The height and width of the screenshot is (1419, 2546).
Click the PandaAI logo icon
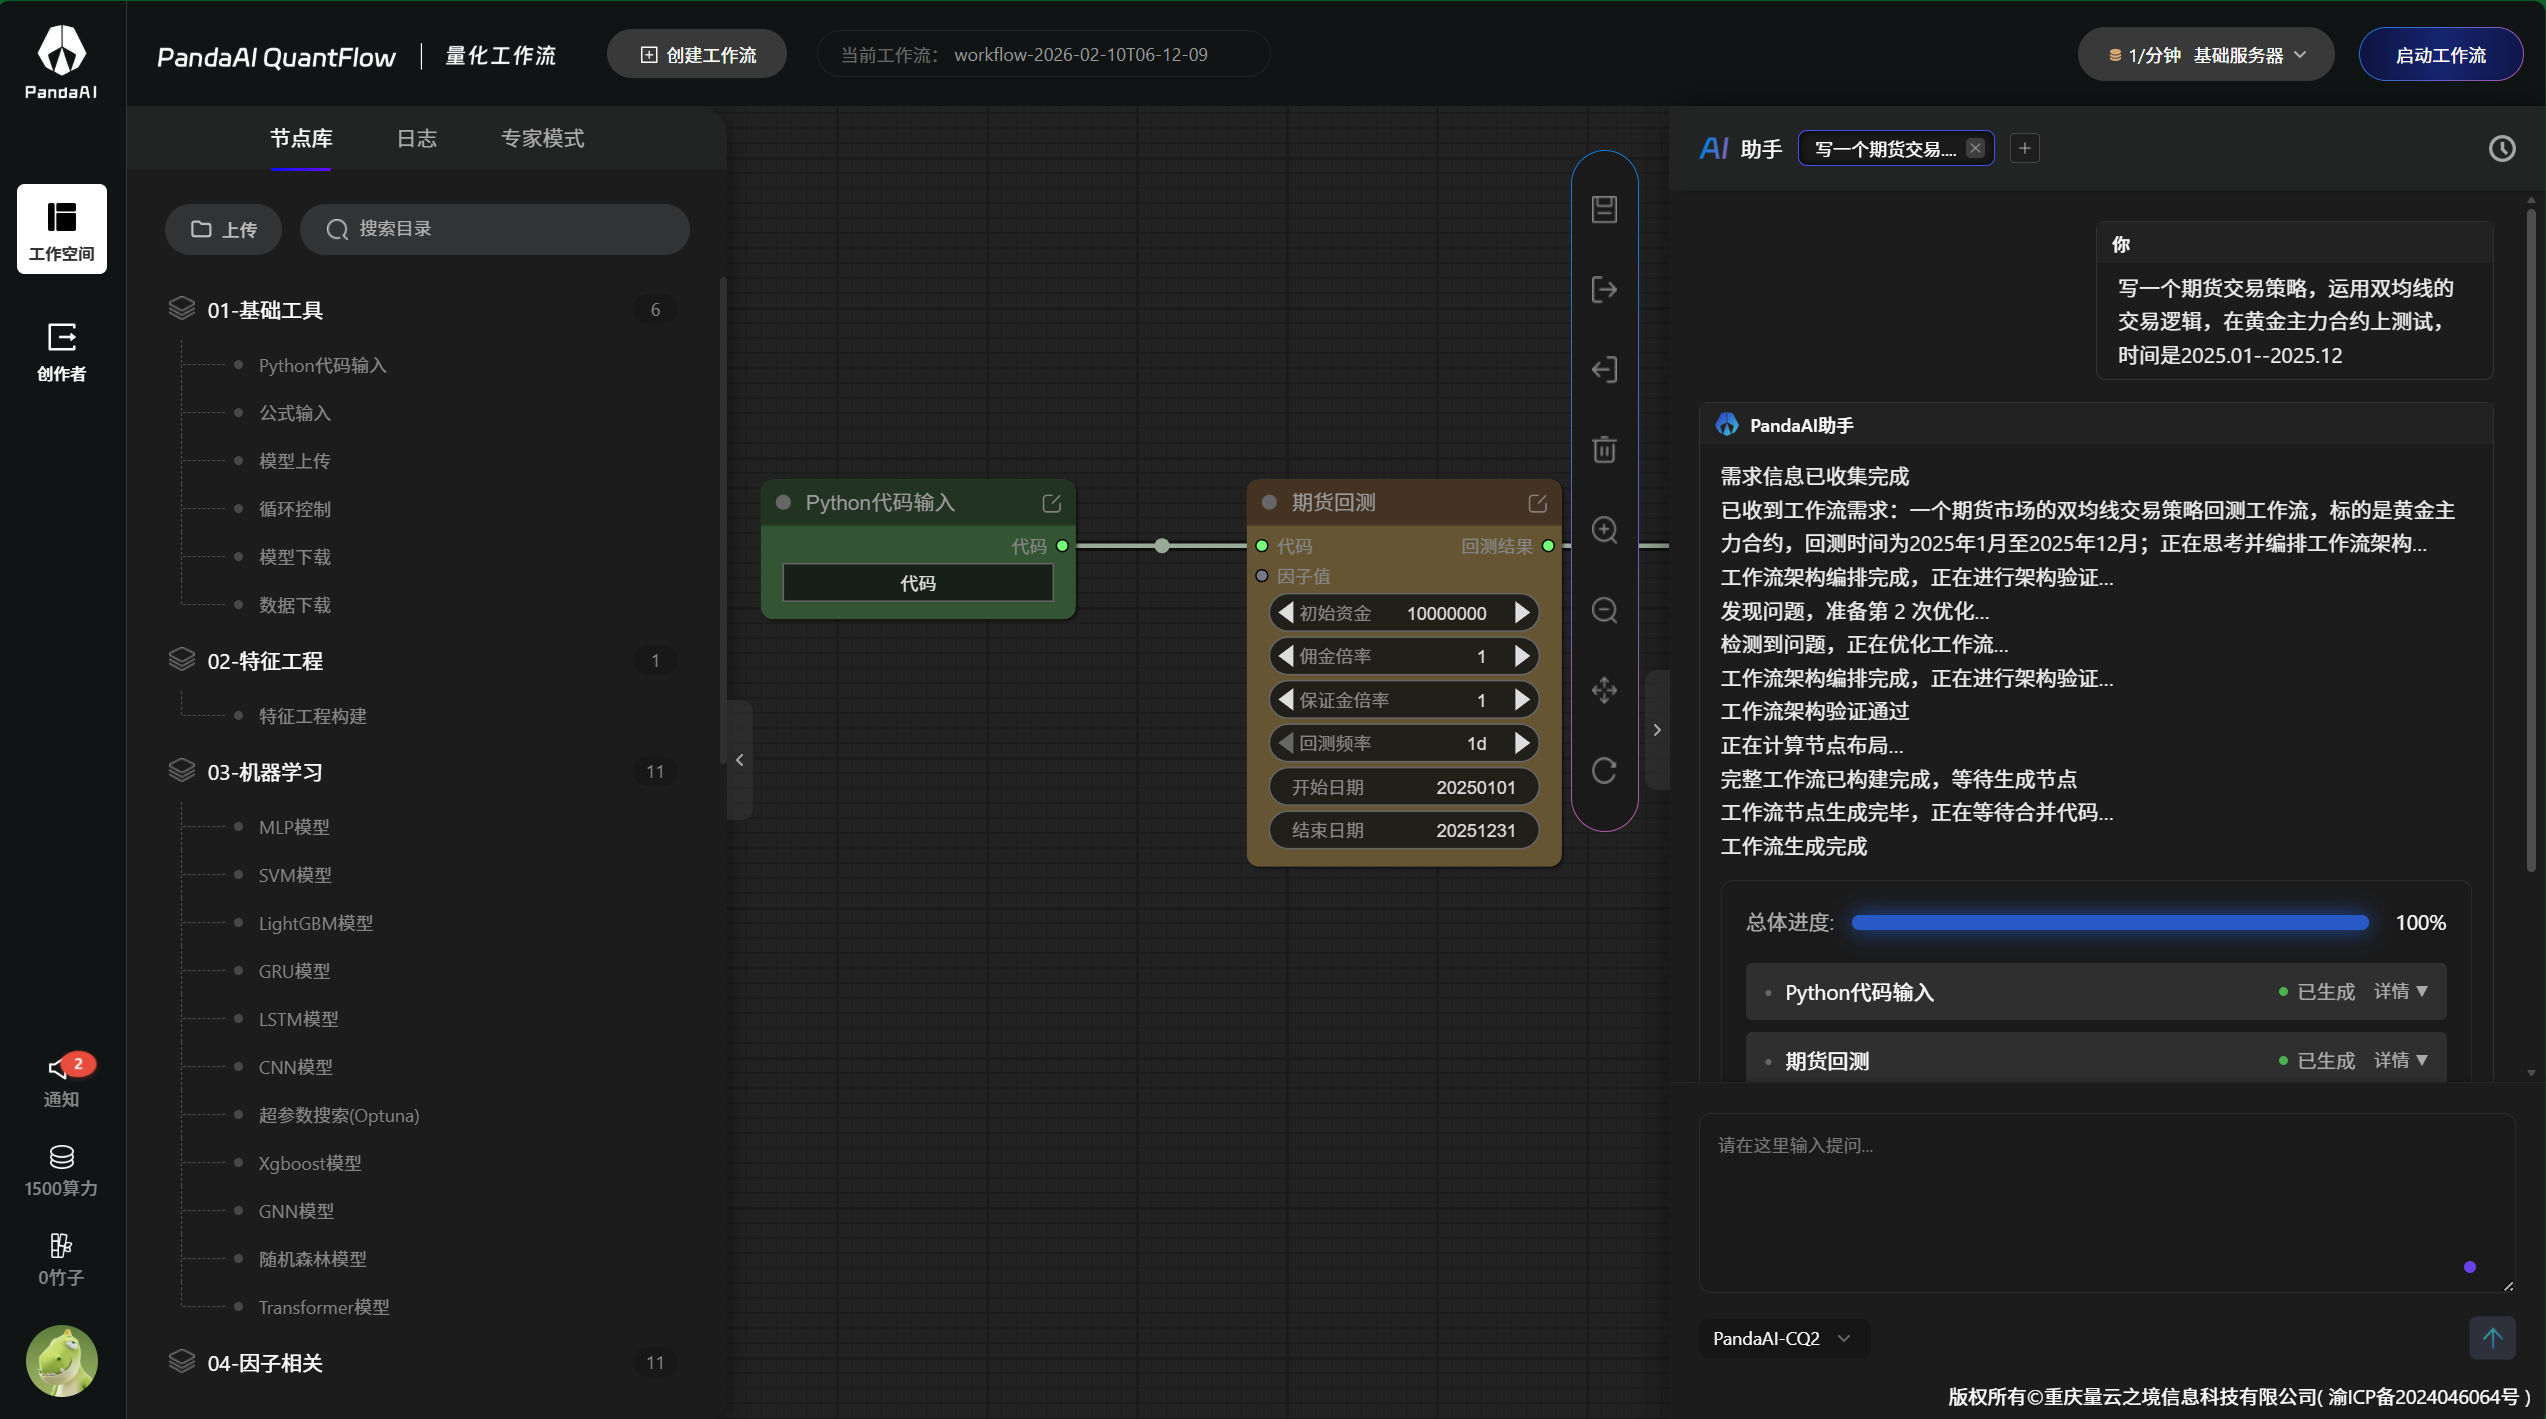[62, 50]
